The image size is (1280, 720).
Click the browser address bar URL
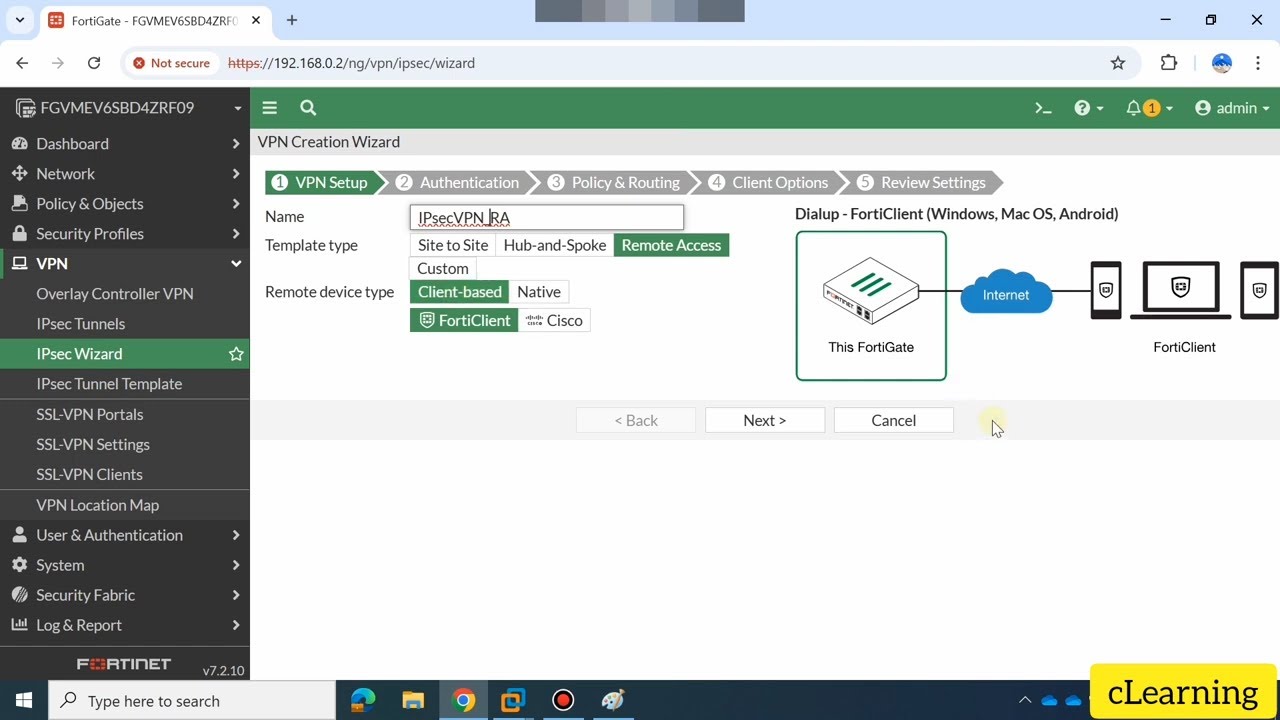(x=351, y=63)
